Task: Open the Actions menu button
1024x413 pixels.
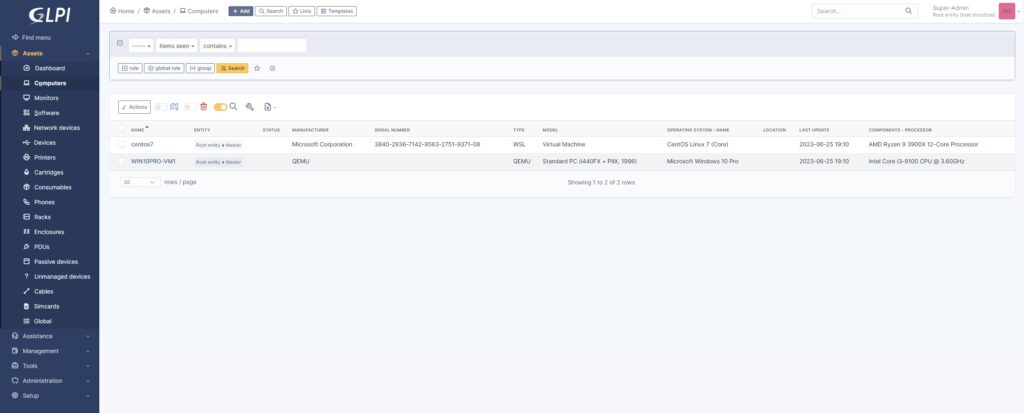Action: [x=135, y=107]
